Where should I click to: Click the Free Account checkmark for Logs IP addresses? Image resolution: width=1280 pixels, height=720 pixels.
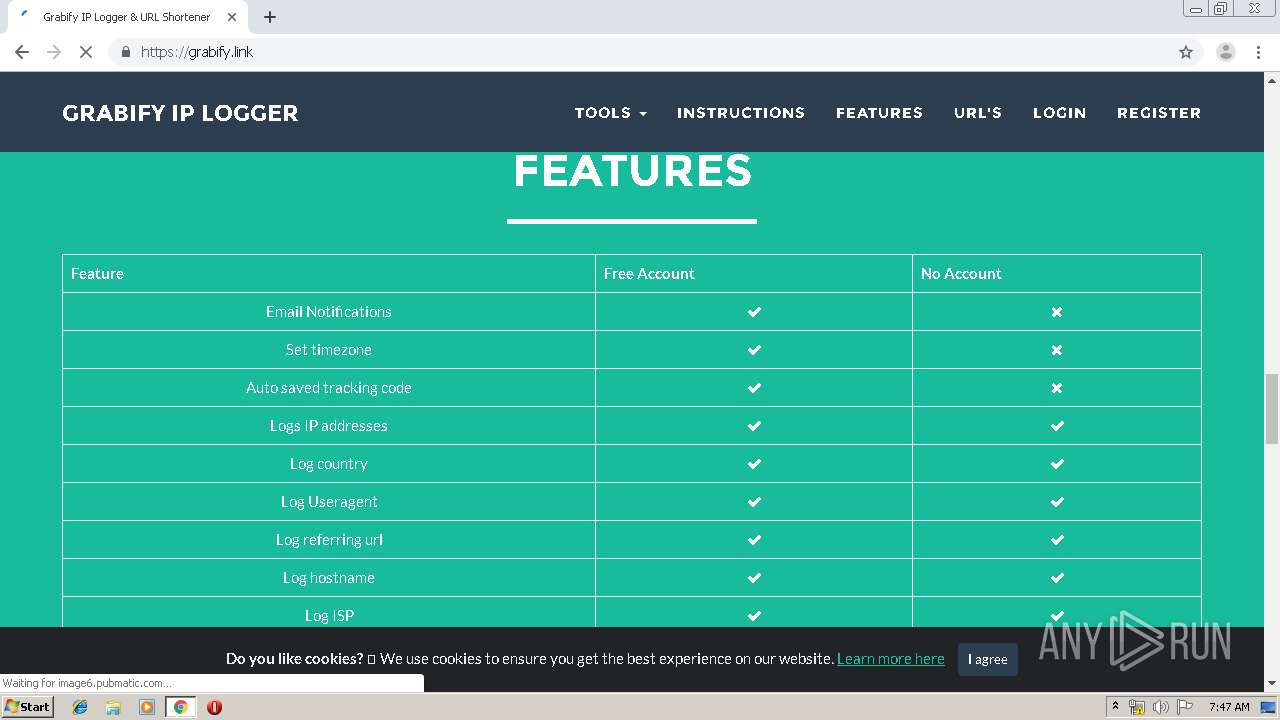(x=754, y=426)
